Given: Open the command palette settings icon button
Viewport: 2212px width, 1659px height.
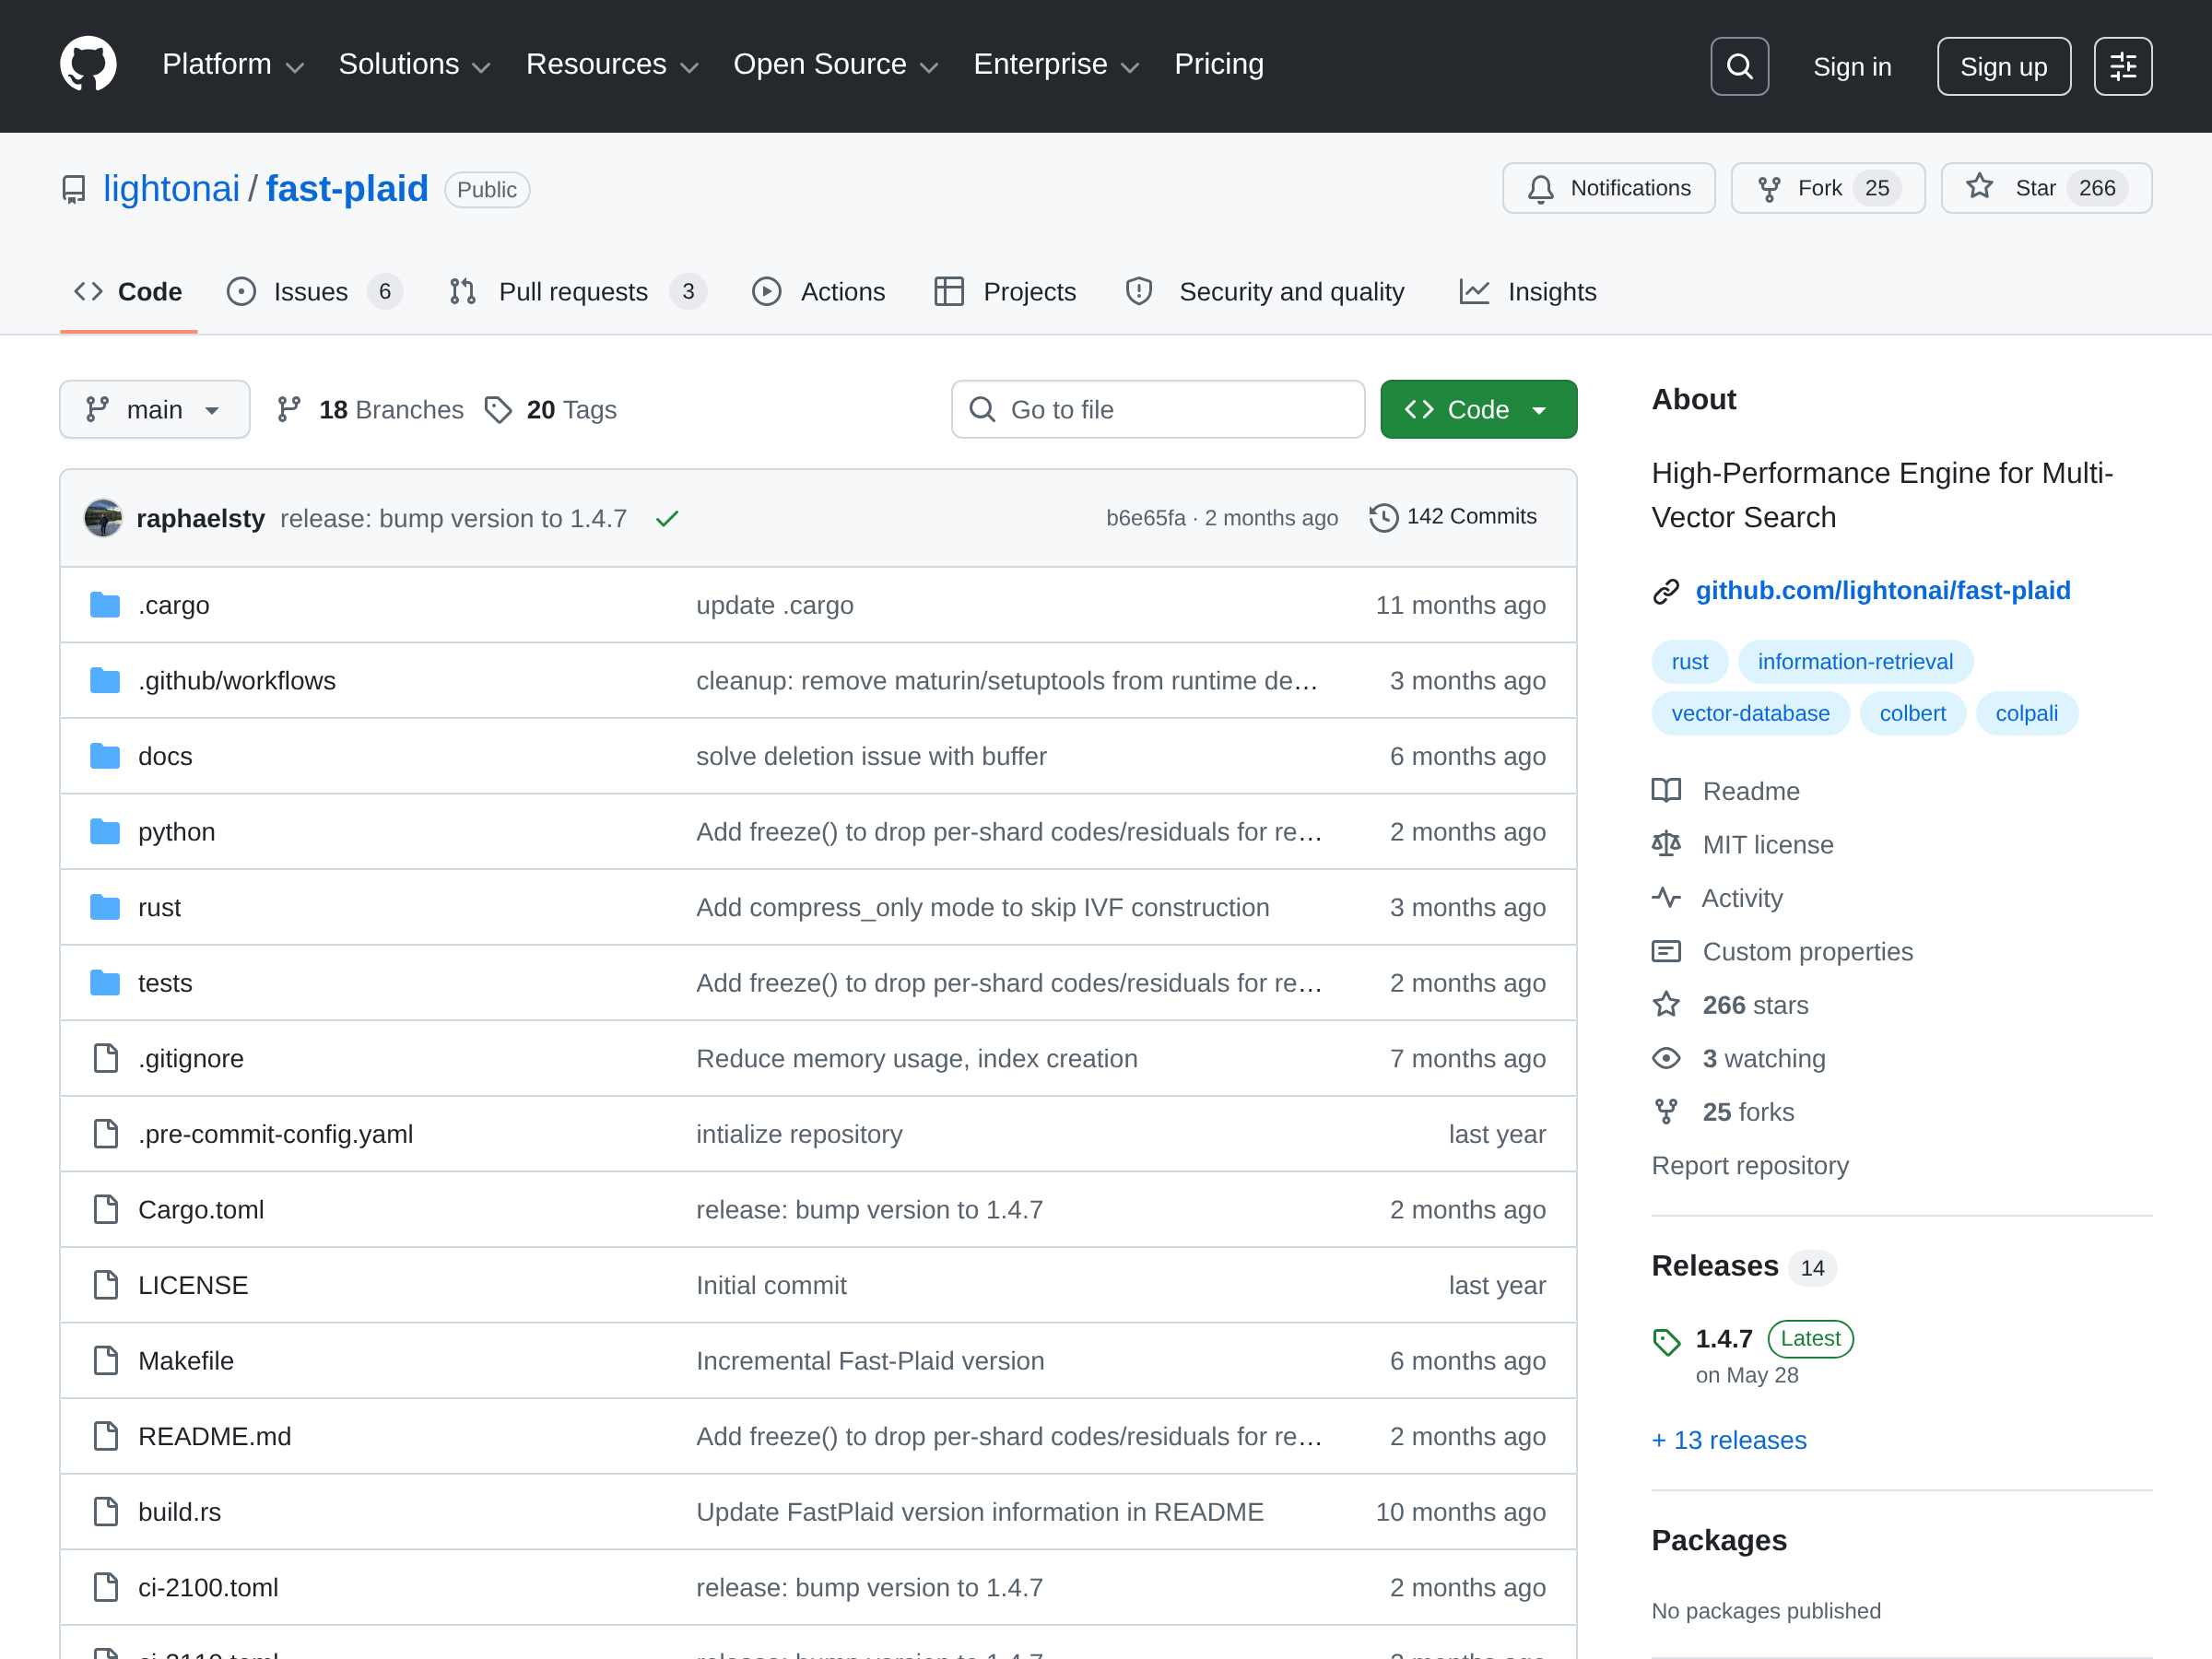Looking at the screenshot, I should (2123, 66).
